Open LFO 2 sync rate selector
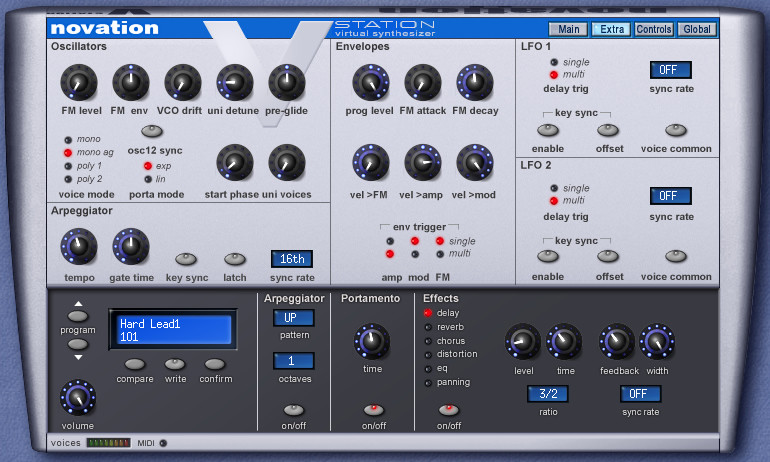The image size is (770, 462). 670,196
